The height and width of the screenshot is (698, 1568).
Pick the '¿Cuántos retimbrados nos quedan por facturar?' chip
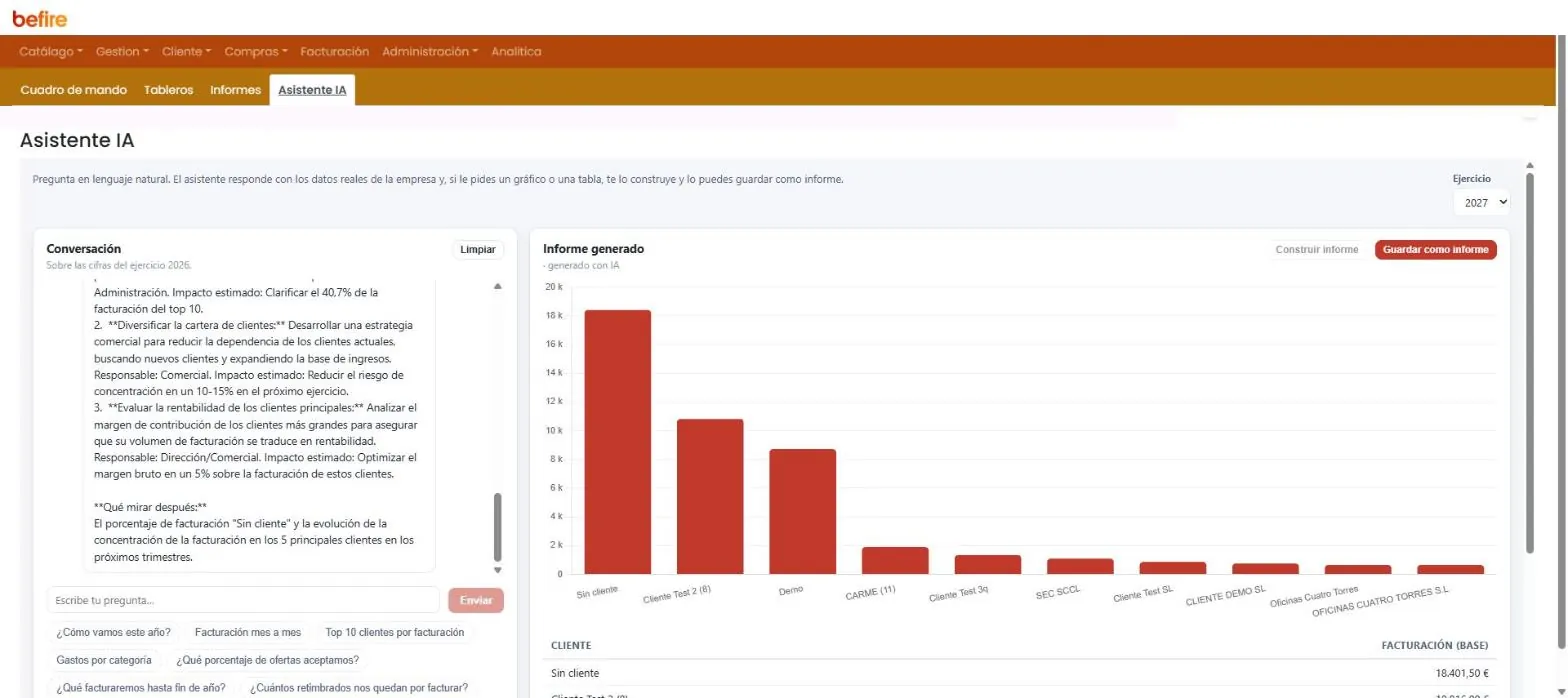tap(359, 688)
